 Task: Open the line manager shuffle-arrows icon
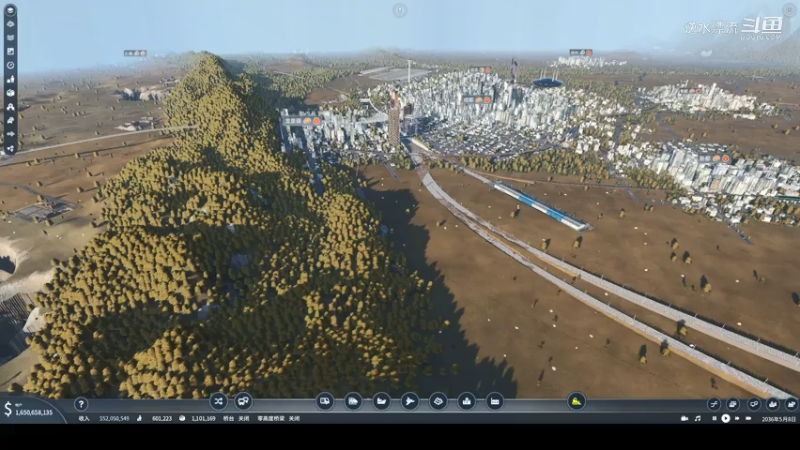(218, 402)
